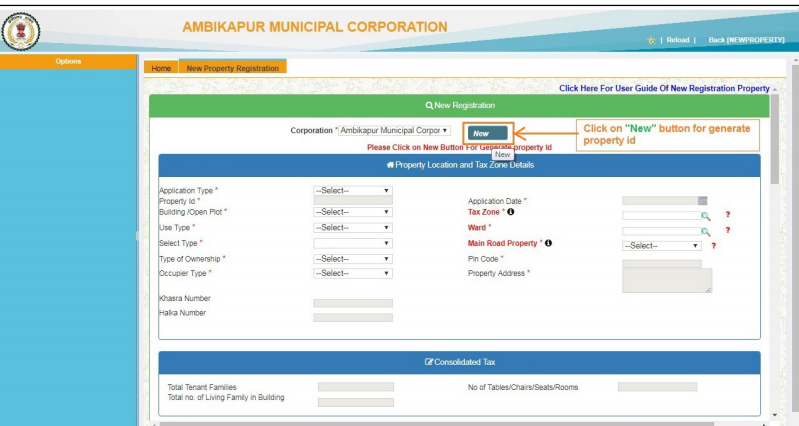Click the Tax Zone input field
This screenshot has height=426, width=799.
click(x=661, y=216)
